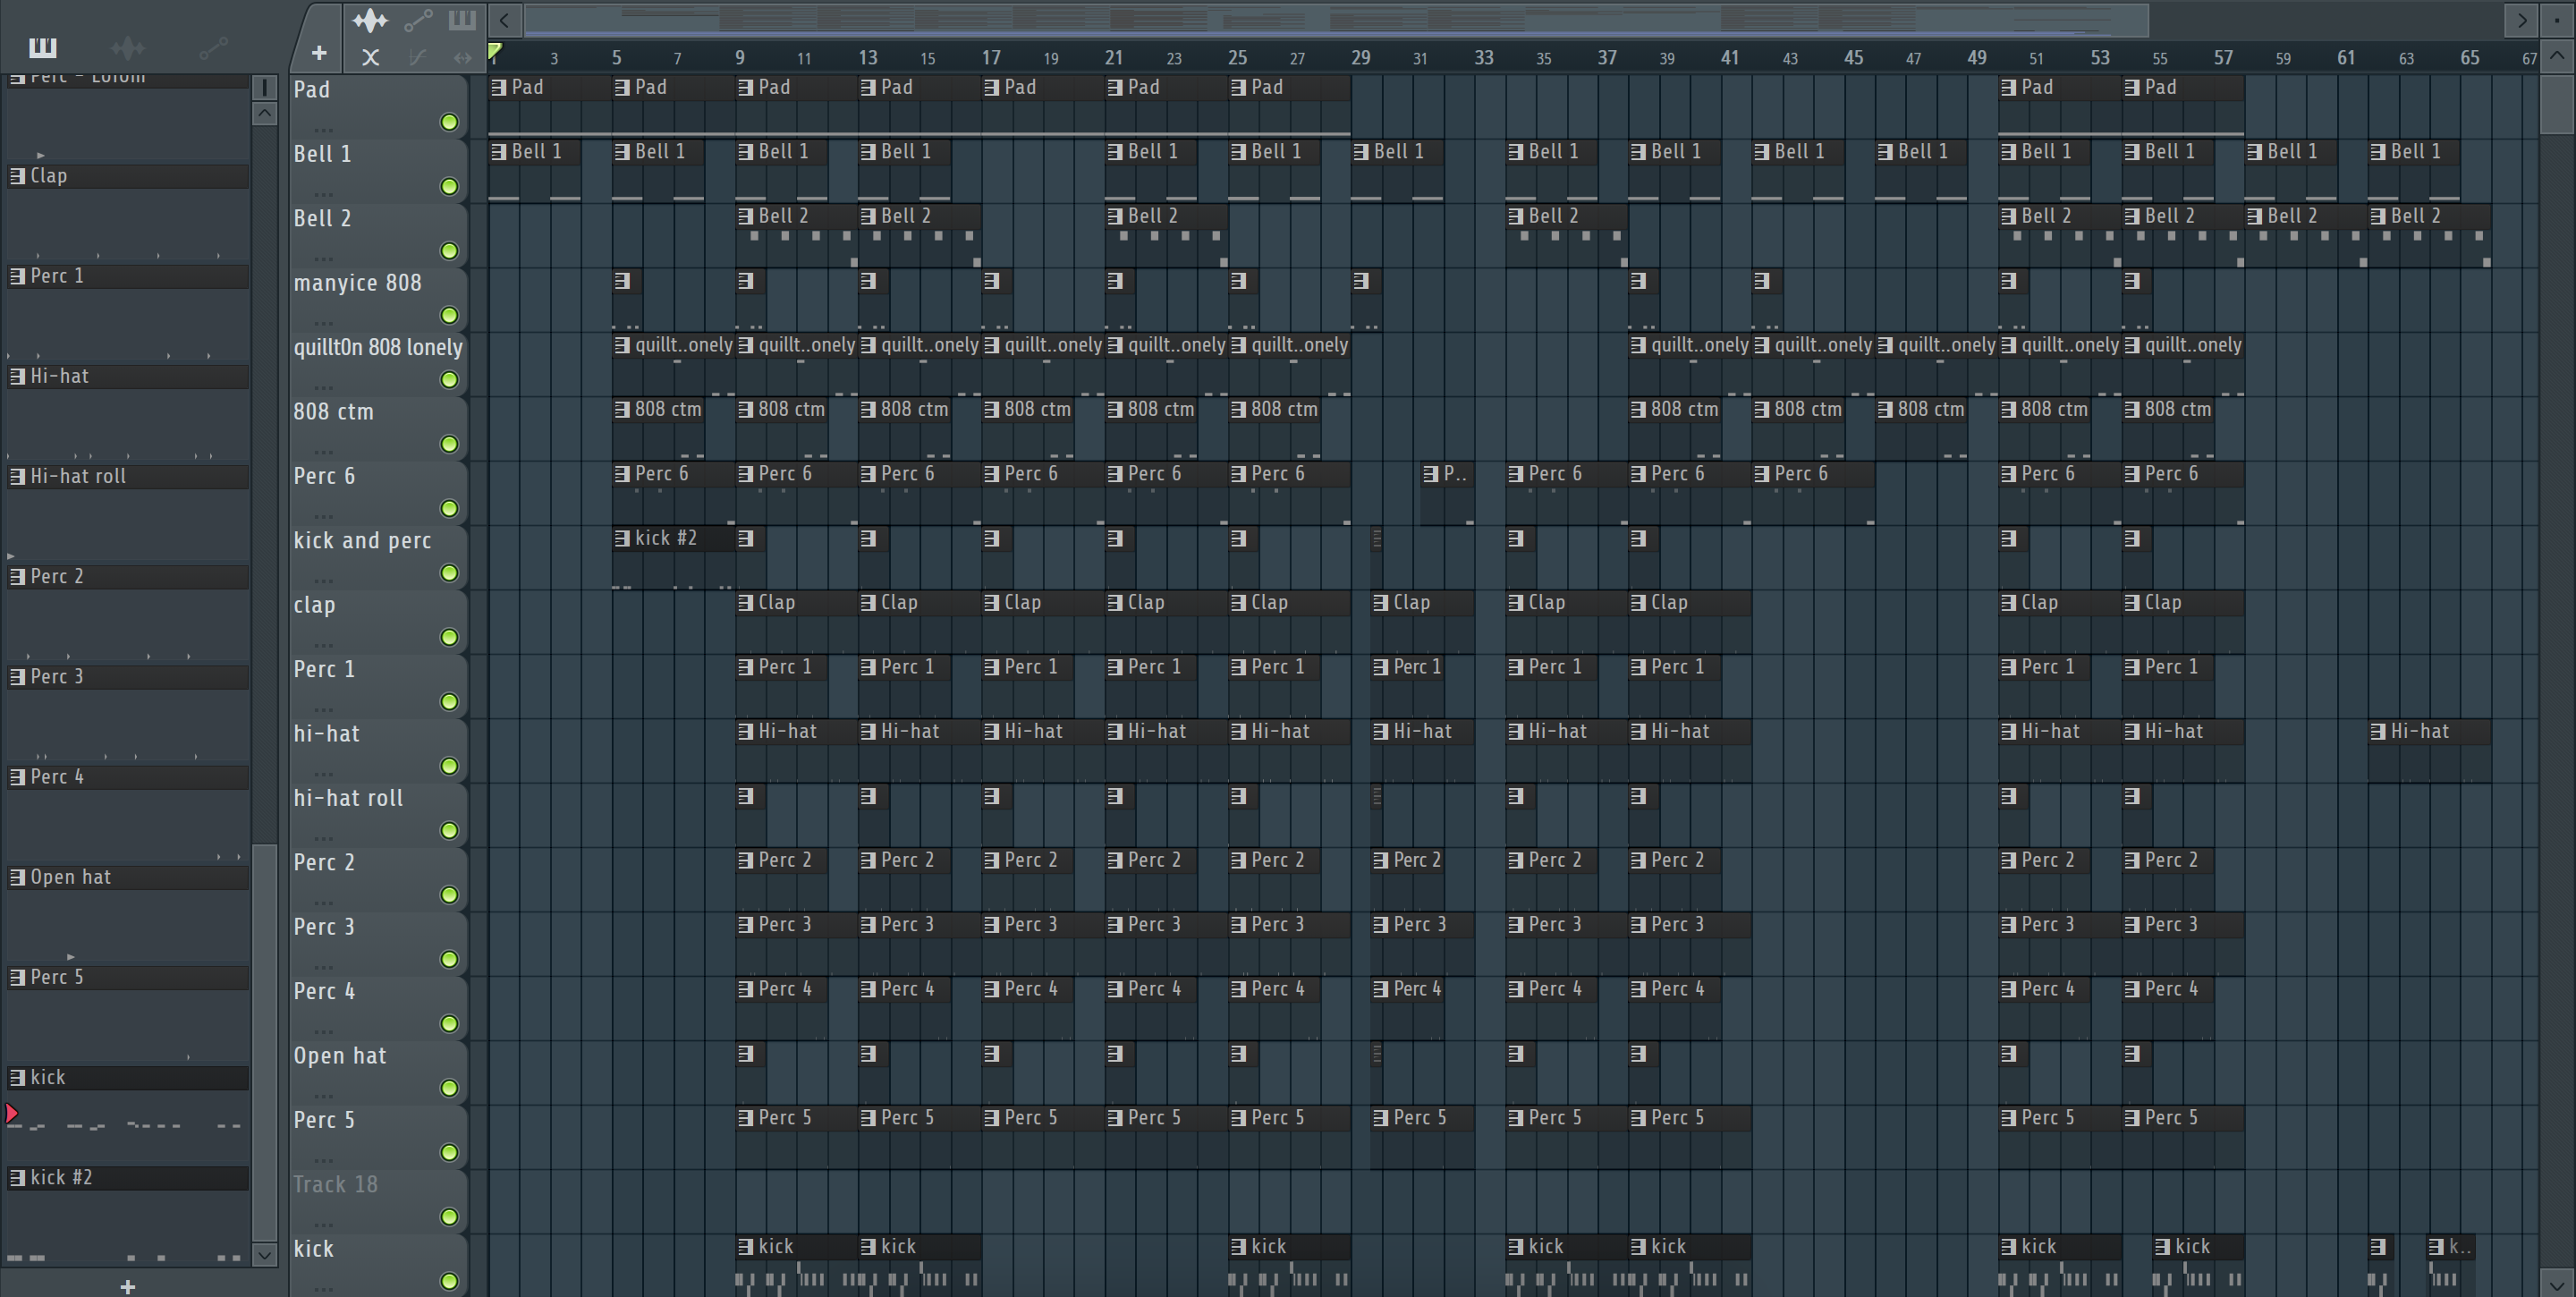The width and height of the screenshot is (2576, 1297).
Task: Select the audio clip picker filter
Action: [x=128, y=47]
